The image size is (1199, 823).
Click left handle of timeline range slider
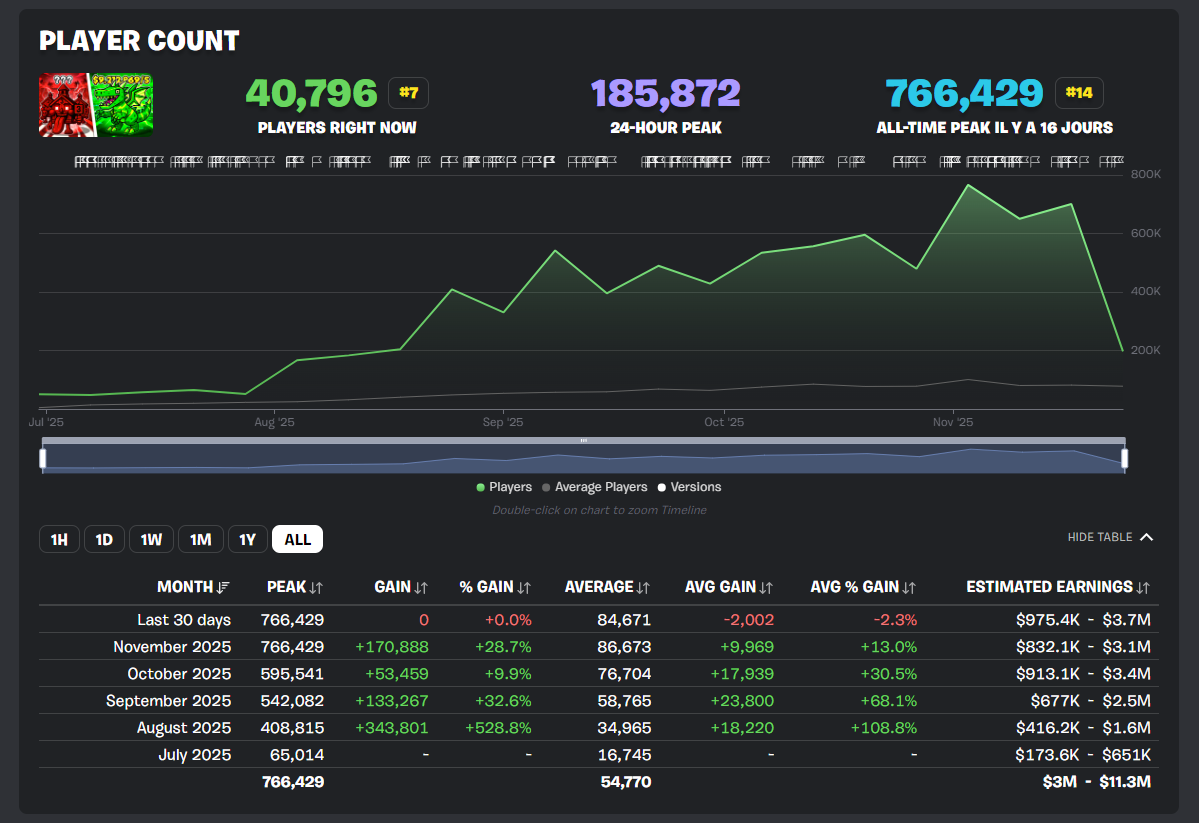43,458
